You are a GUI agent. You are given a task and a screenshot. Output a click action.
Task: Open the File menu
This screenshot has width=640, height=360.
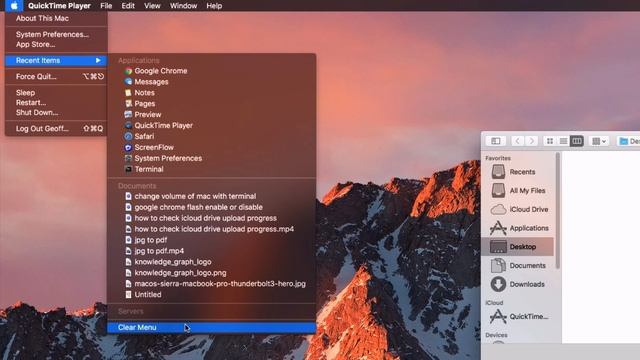pyautogui.click(x=106, y=6)
